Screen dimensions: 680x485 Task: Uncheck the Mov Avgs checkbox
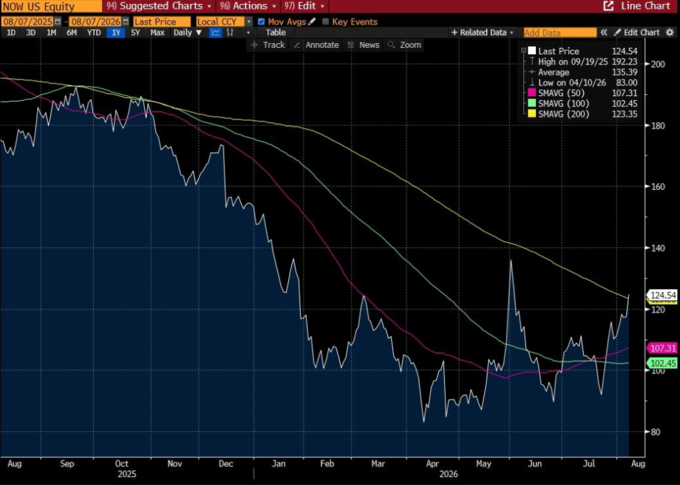pyautogui.click(x=261, y=22)
